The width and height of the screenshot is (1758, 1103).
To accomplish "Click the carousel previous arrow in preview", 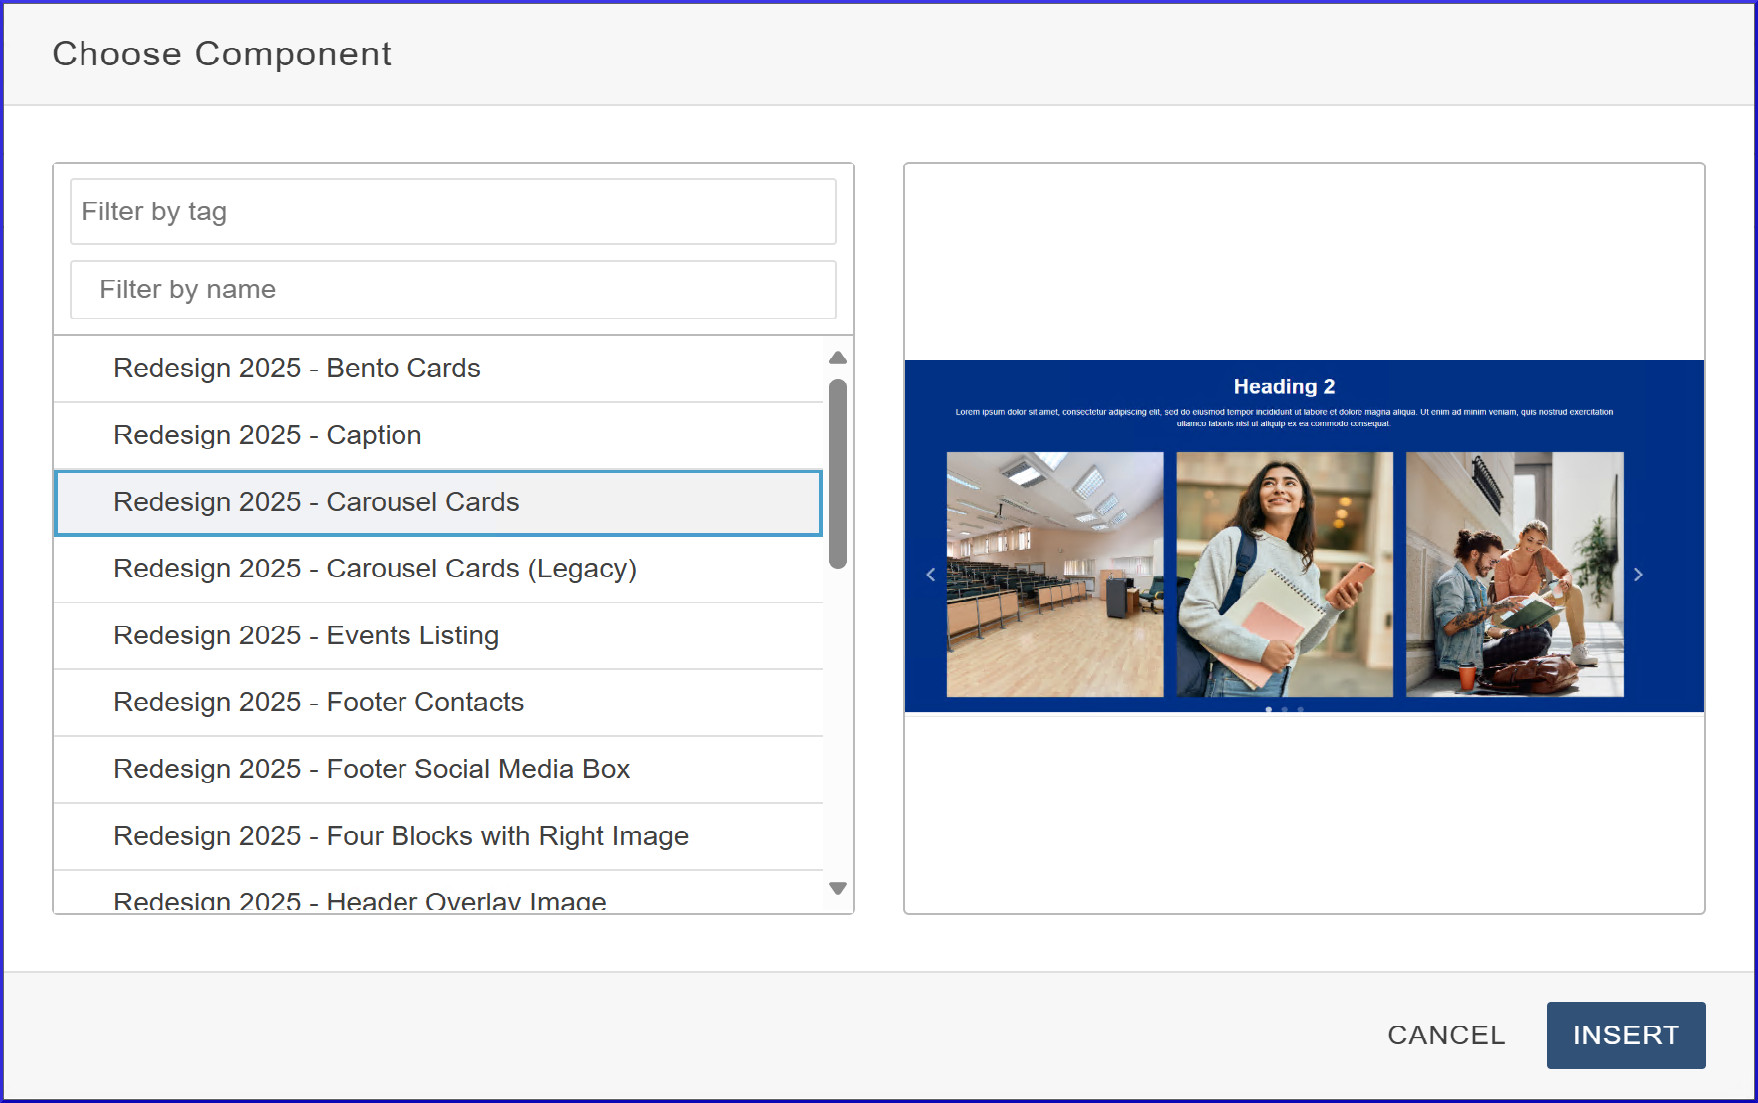I will [931, 574].
